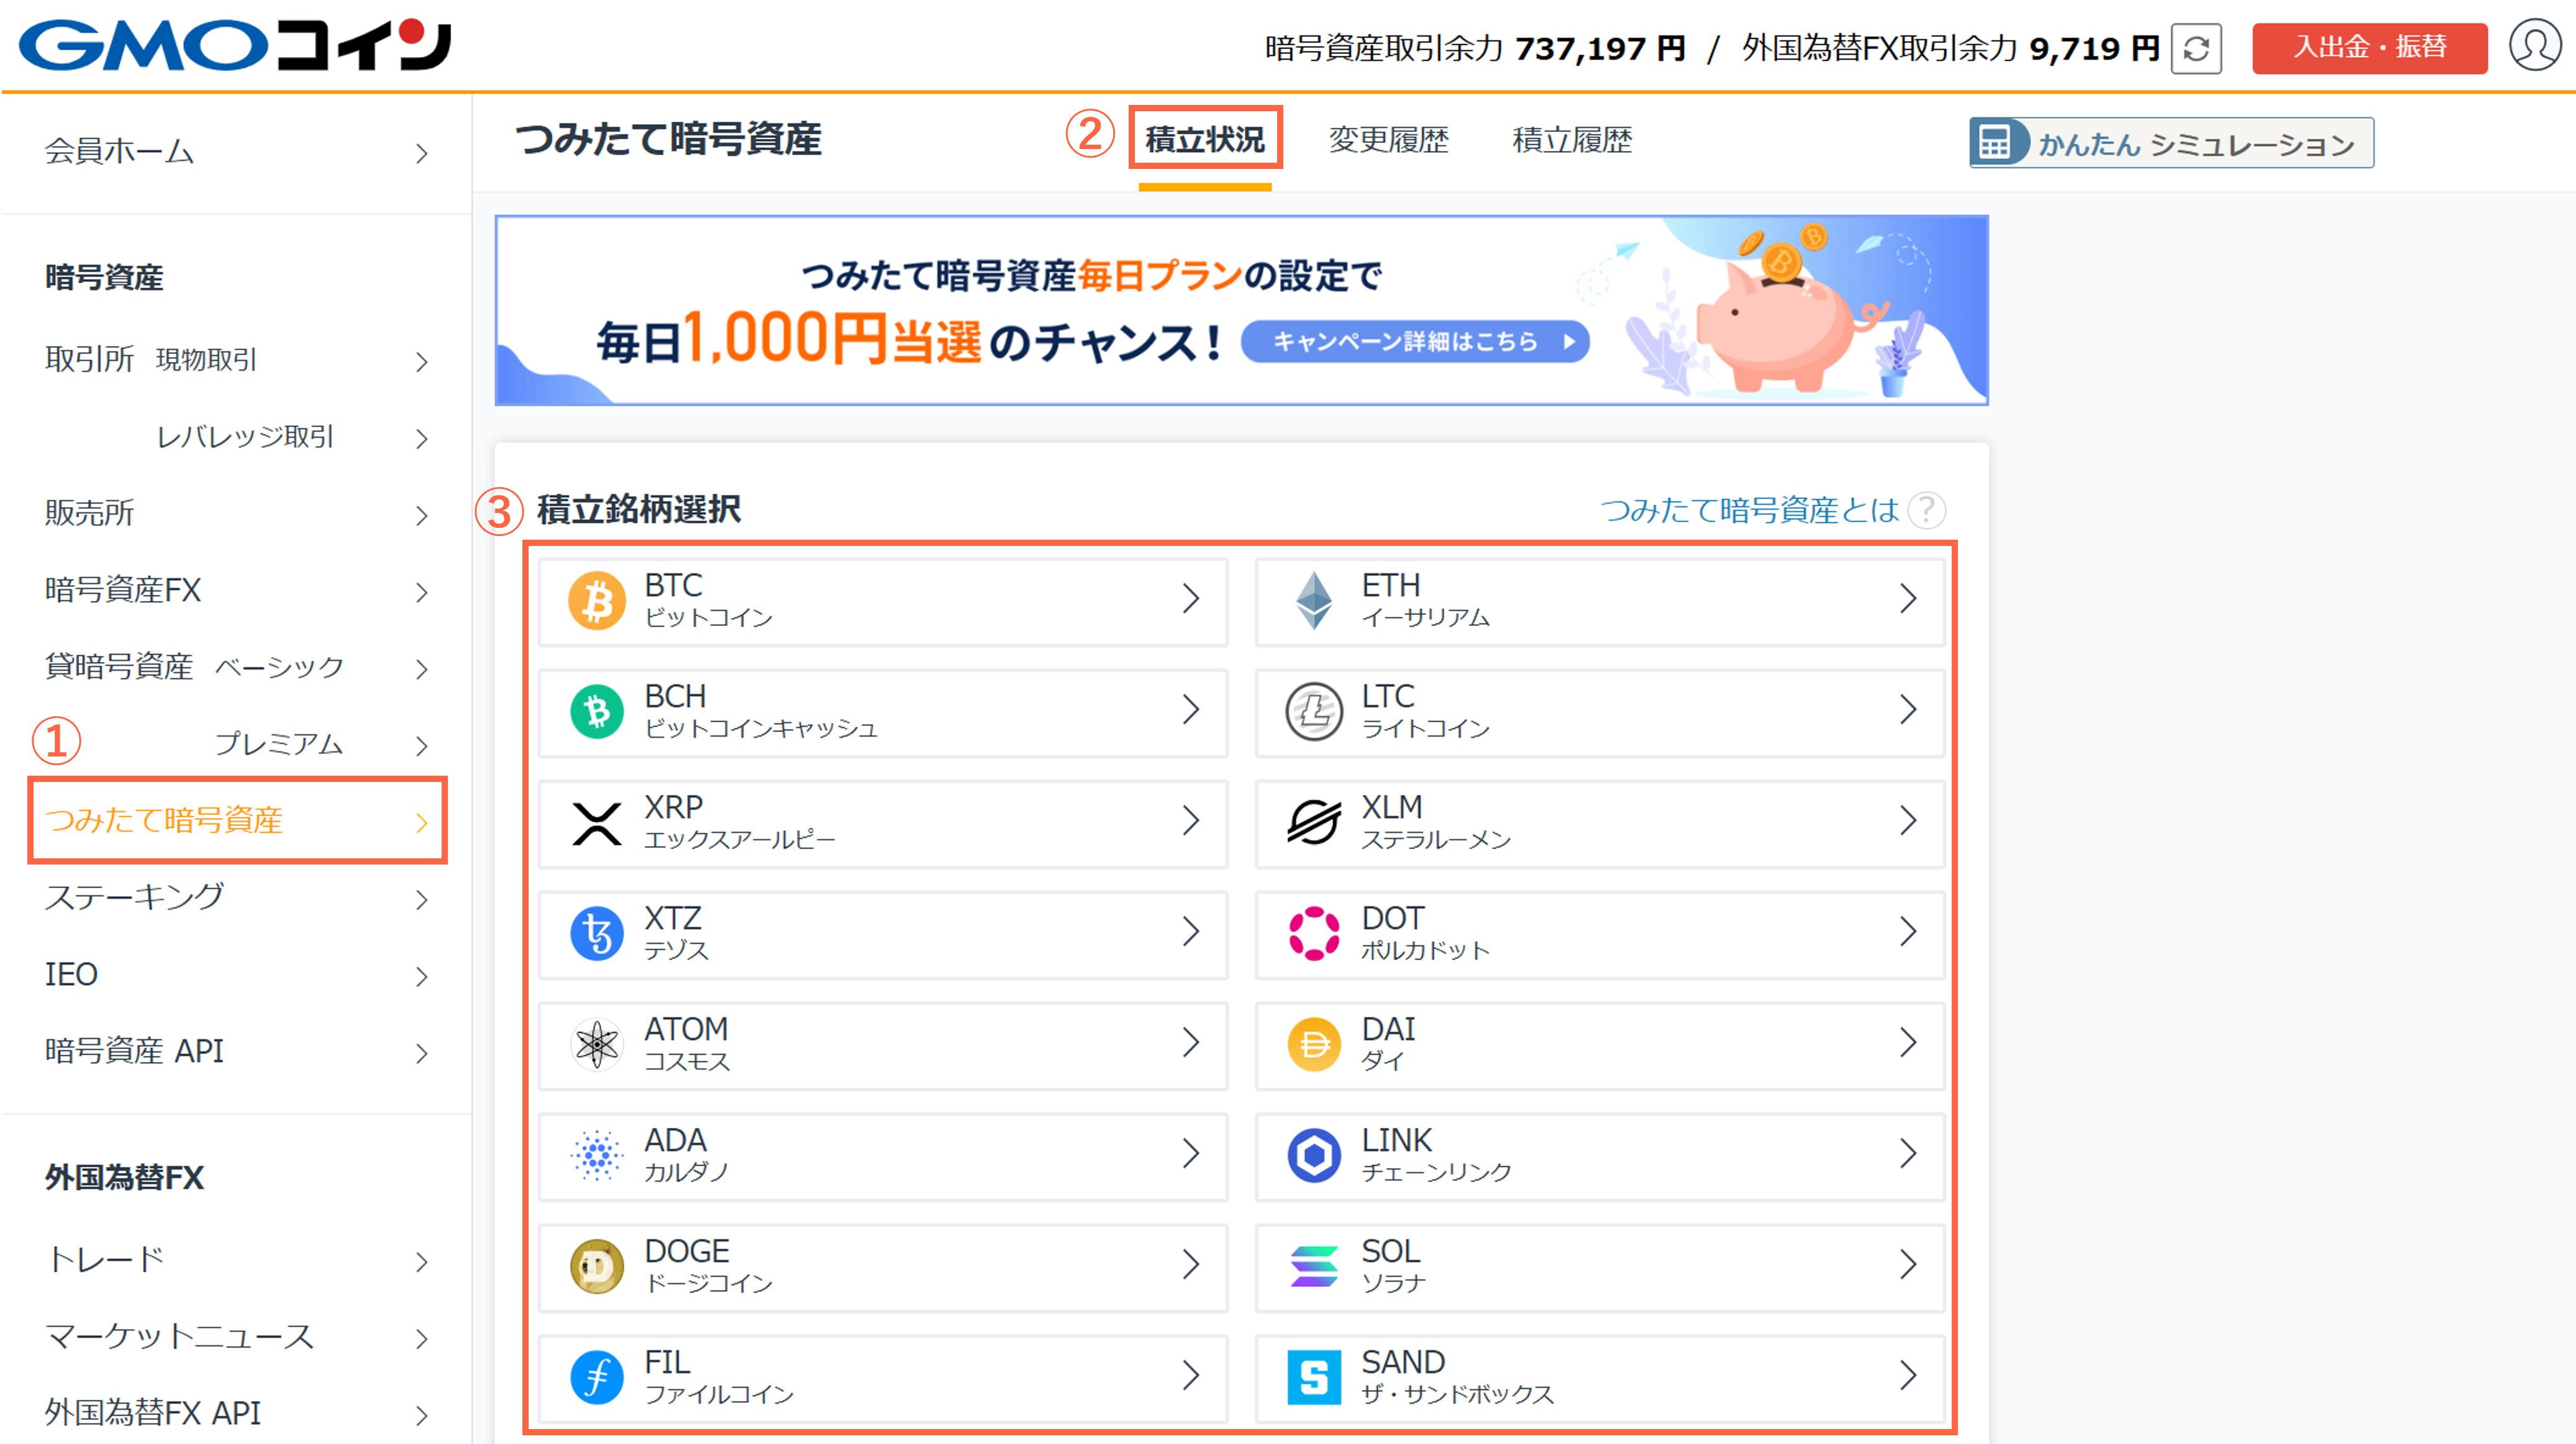Open トレード under 外国為替FX
This screenshot has width=2576, height=1444.
(x=236, y=1260)
